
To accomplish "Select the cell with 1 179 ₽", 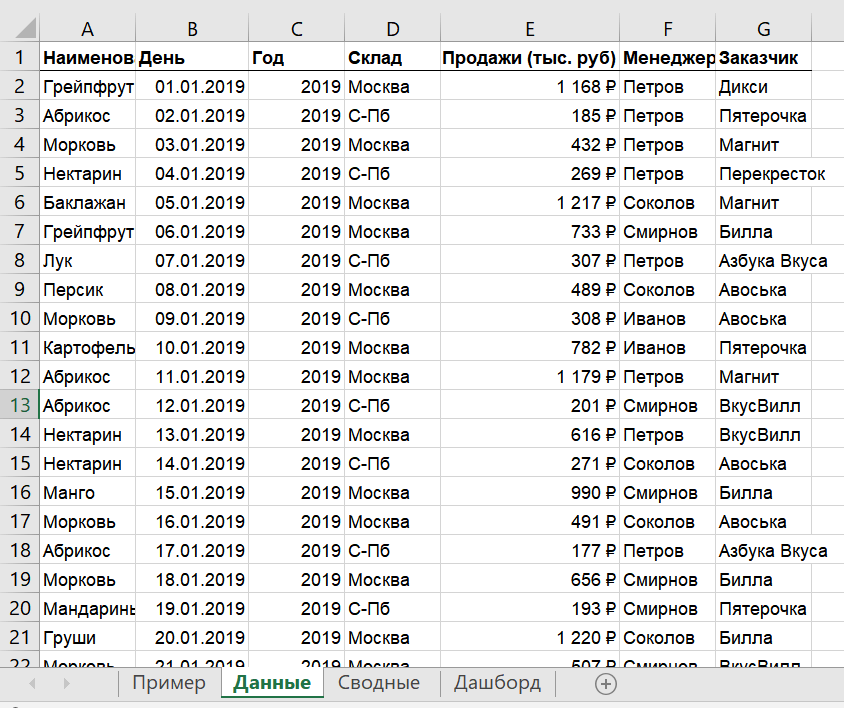I will [x=528, y=377].
